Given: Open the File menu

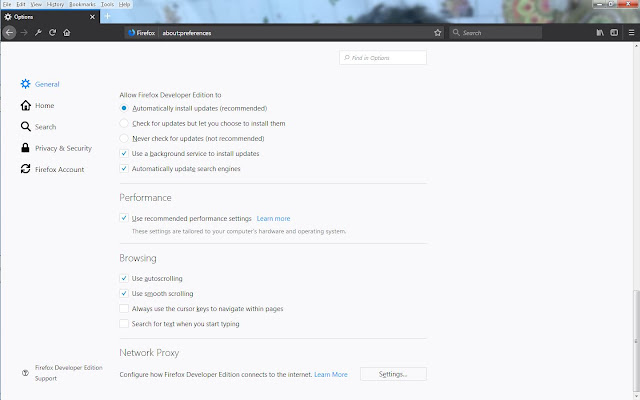Looking at the screenshot, I should [x=7, y=4].
